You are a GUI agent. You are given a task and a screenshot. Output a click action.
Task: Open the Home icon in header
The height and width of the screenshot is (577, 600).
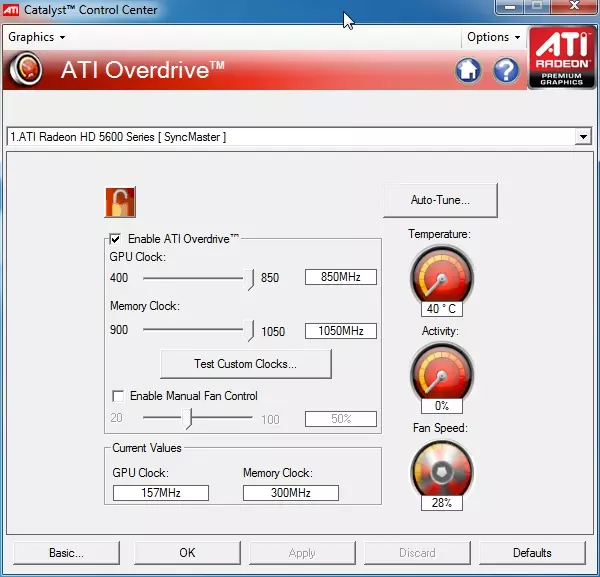(x=468, y=70)
